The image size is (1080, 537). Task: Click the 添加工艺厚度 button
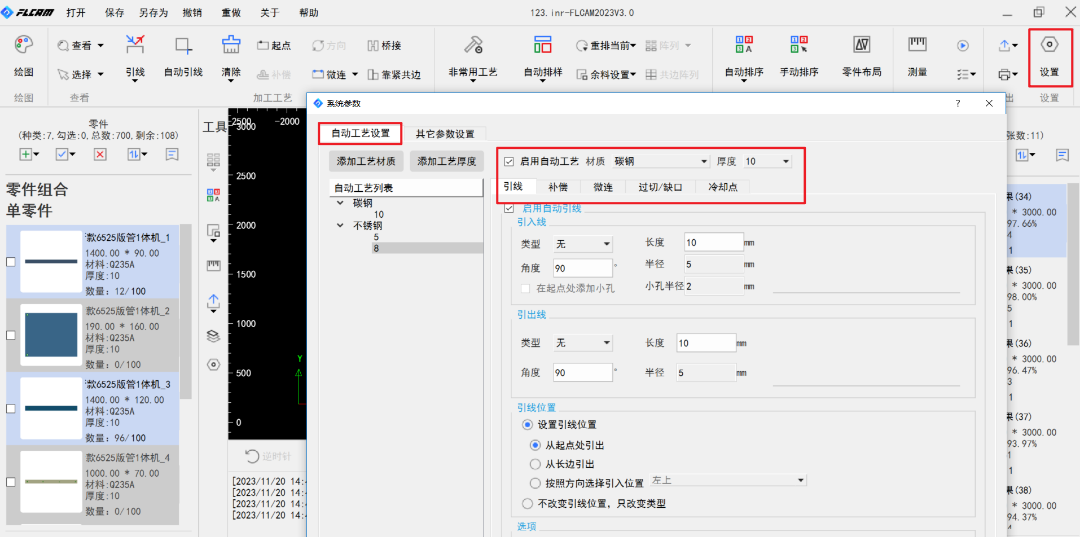447,162
